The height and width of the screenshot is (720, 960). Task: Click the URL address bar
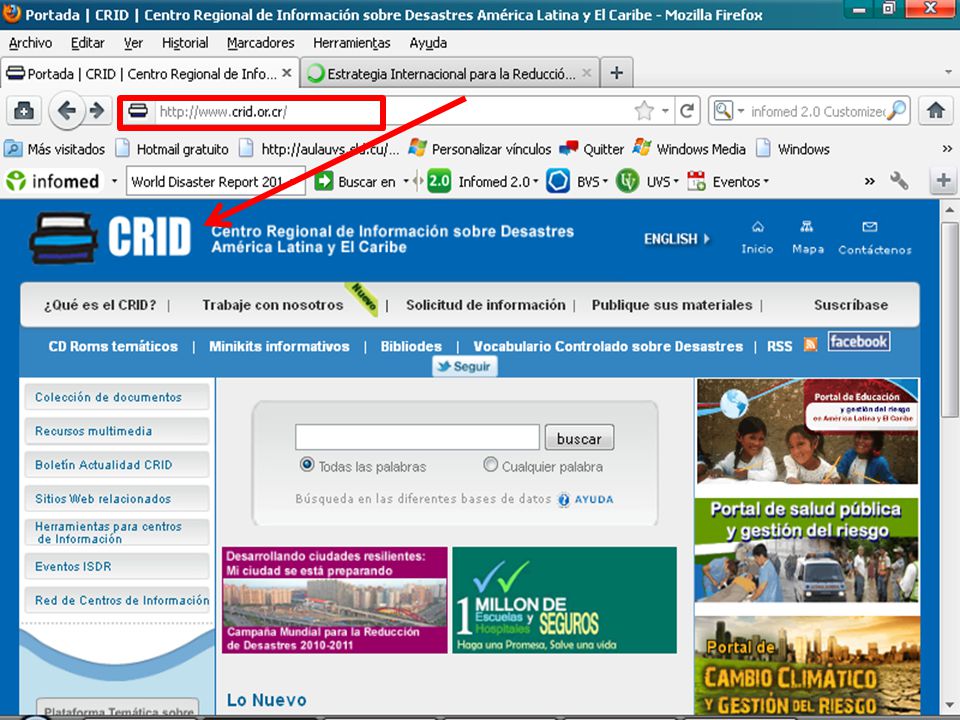coord(392,111)
